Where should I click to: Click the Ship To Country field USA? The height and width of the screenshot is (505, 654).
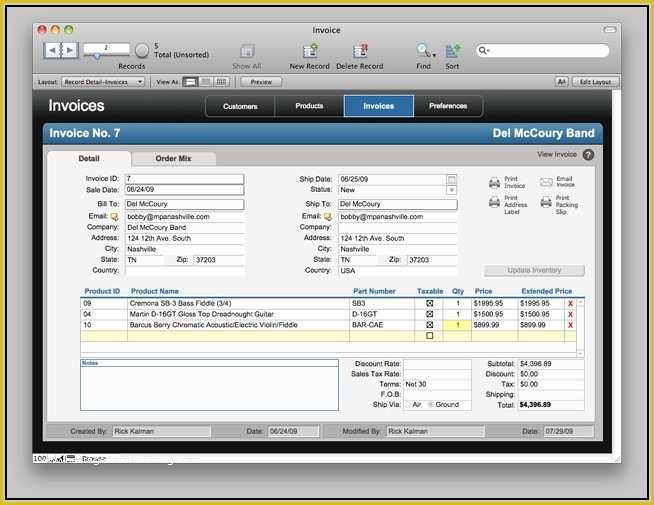pos(398,271)
